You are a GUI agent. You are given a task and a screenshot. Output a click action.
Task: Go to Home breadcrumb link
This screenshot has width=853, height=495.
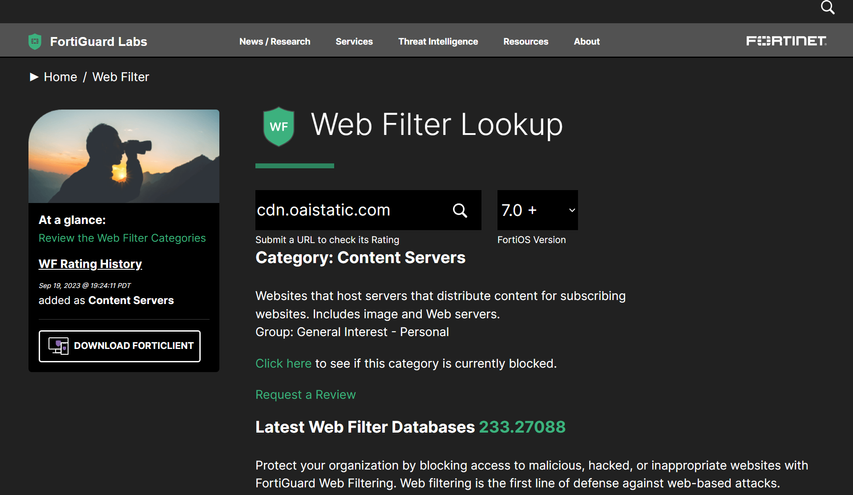click(x=60, y=77)
